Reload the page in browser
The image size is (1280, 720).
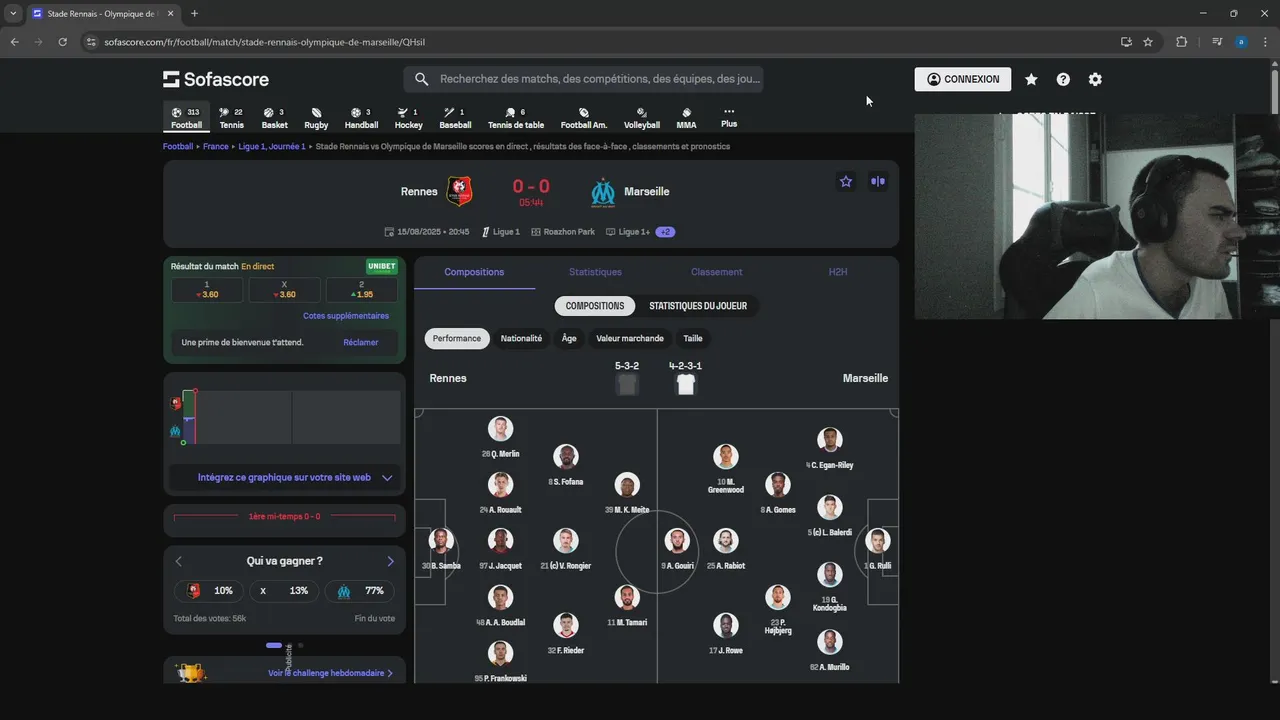point(62,42)
